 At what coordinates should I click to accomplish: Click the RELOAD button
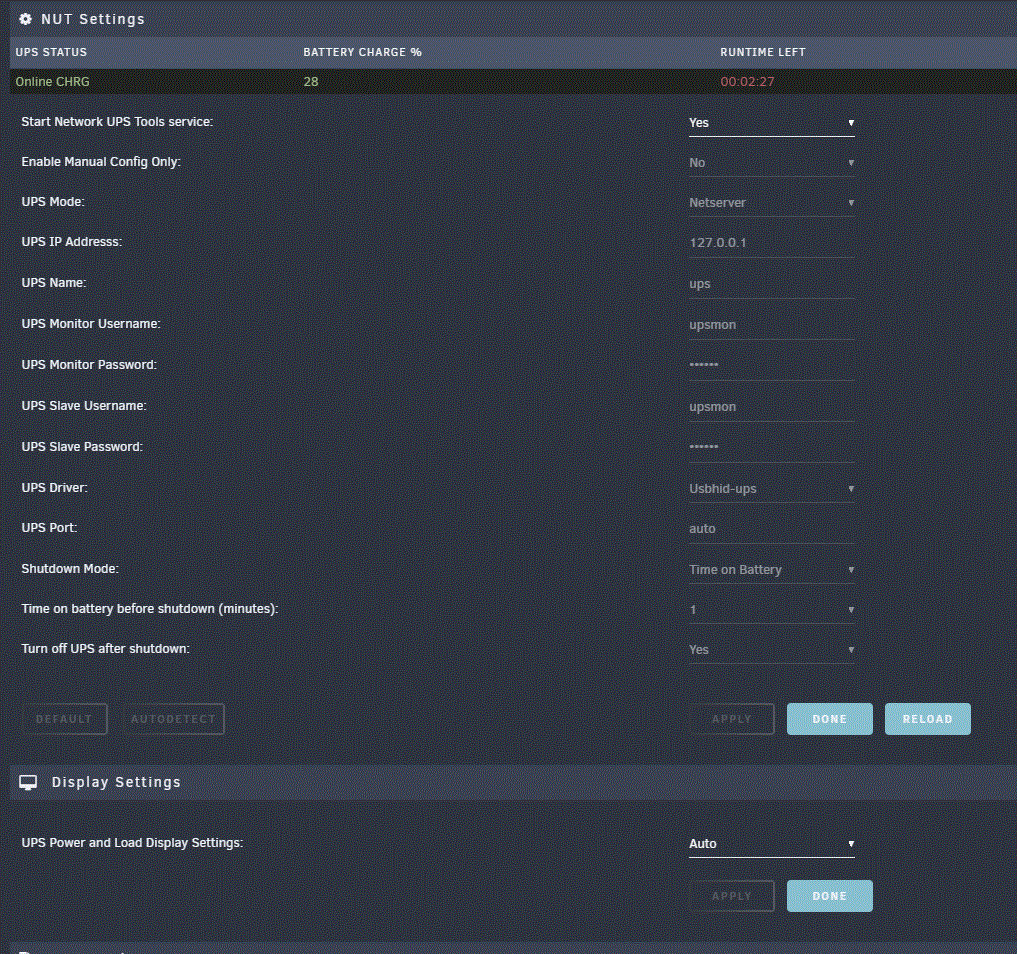(x=927, y=719)
